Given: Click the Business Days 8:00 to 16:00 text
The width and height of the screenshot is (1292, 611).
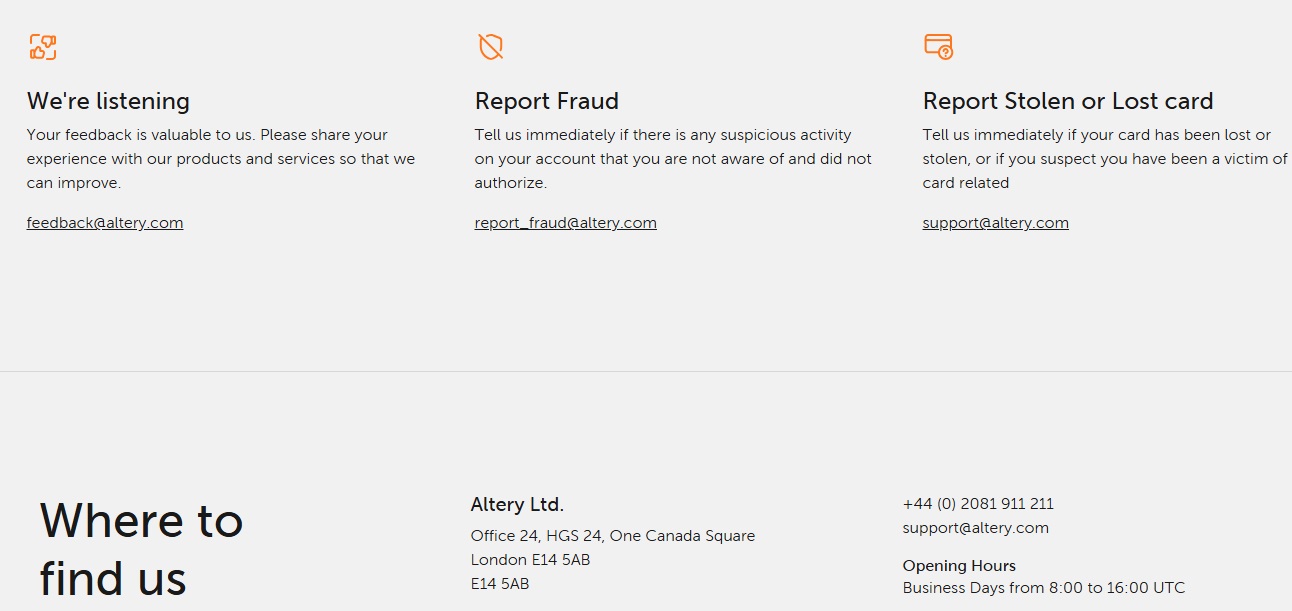Looking at the screenshot, I should (1043, 588).
